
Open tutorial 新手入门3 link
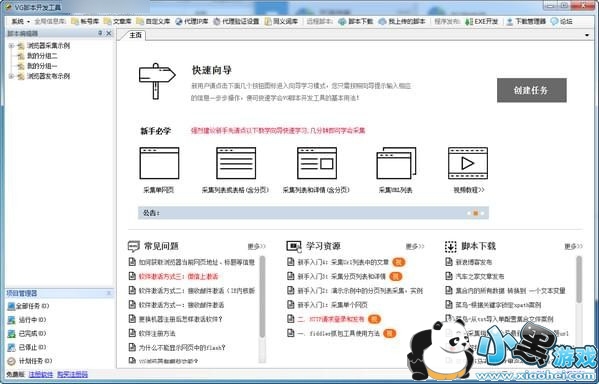[342, 277]
